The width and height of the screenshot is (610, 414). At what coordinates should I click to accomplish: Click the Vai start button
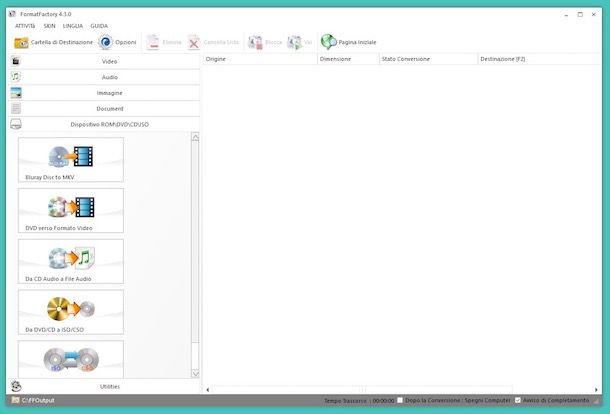[300, 42]
